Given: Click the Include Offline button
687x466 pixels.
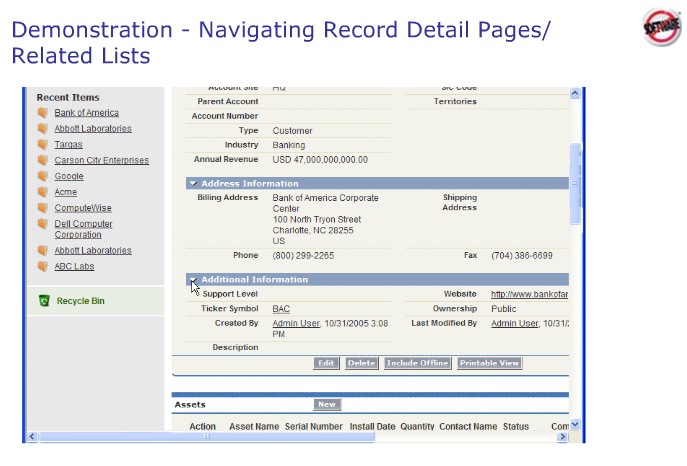Looking at the screenshot, I should point(417,363).
